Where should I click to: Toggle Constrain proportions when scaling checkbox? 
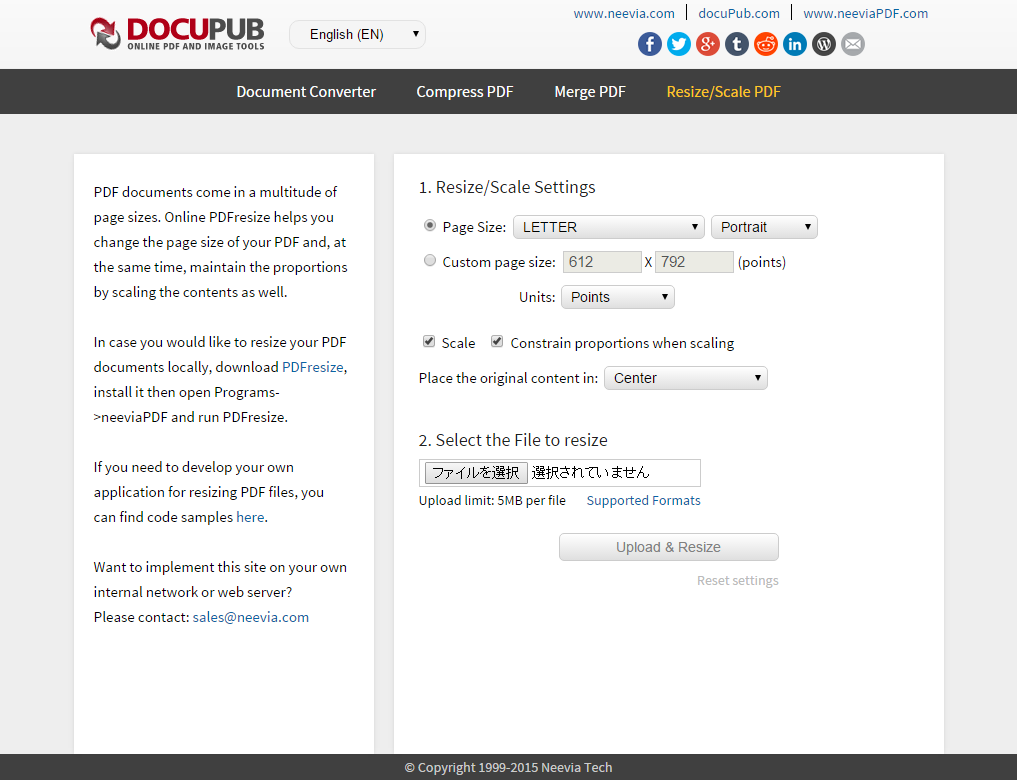pos(497,342)
